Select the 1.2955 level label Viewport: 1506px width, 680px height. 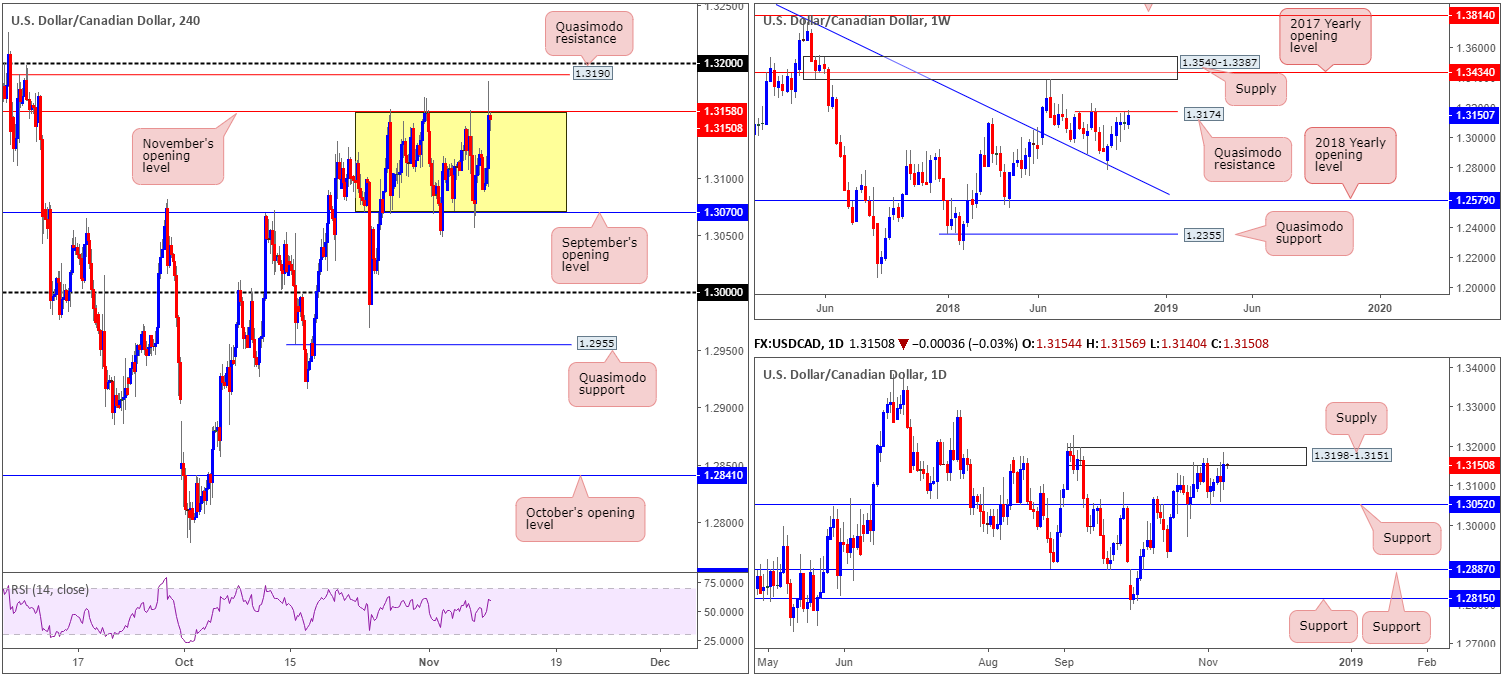click(x=597, y=343)
